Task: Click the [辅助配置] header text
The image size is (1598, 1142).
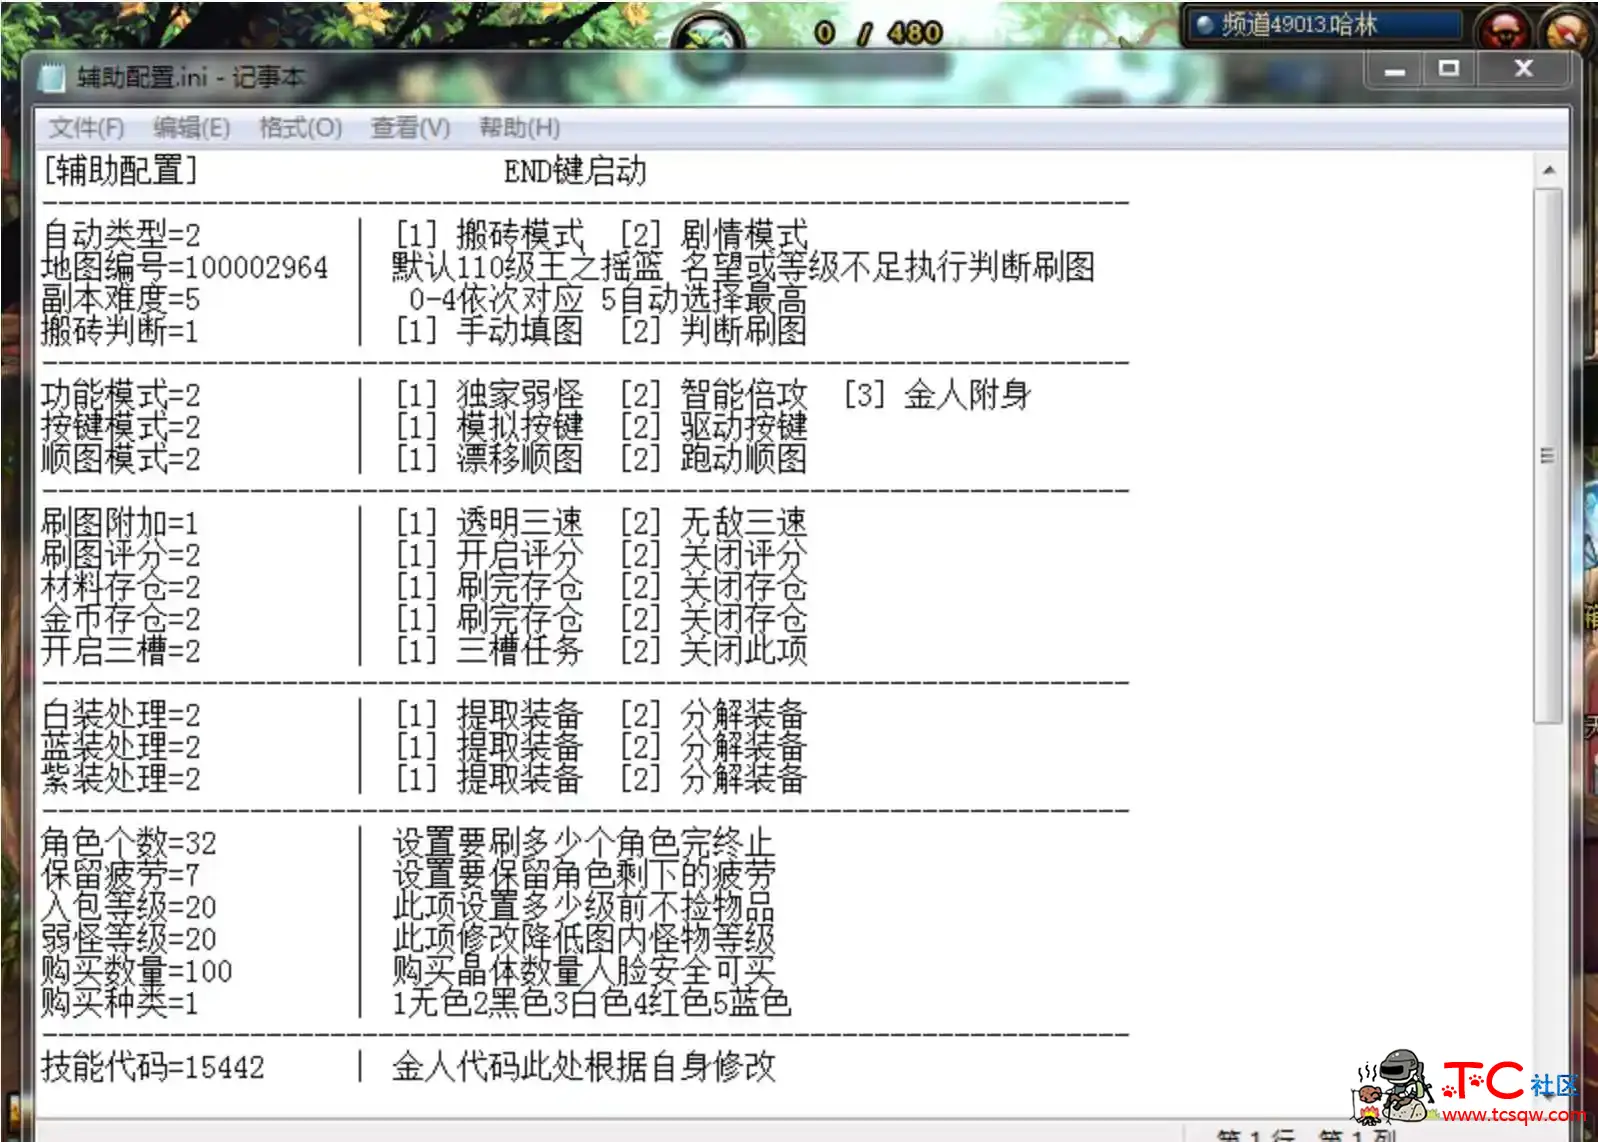Action: tap(121, 171)
